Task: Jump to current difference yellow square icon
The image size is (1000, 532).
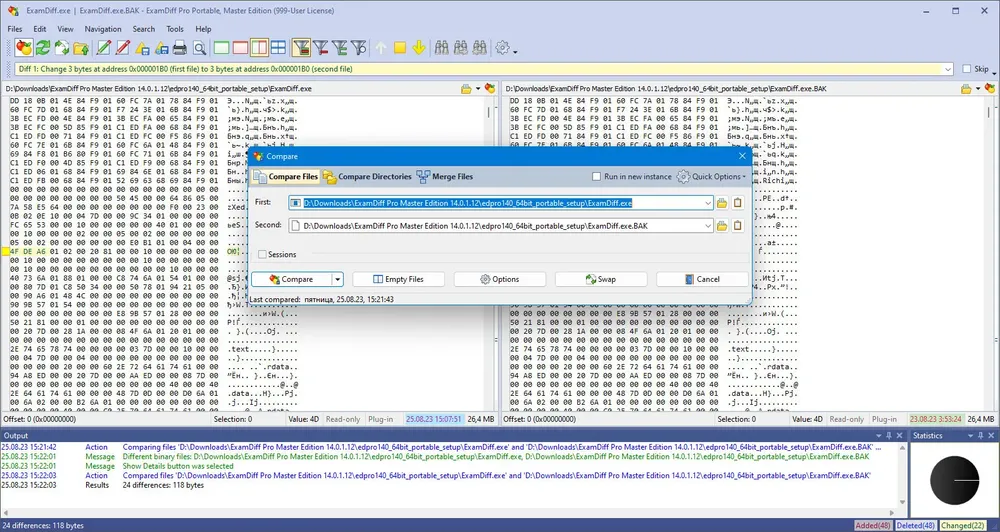Action: click(x=400, y=48)
